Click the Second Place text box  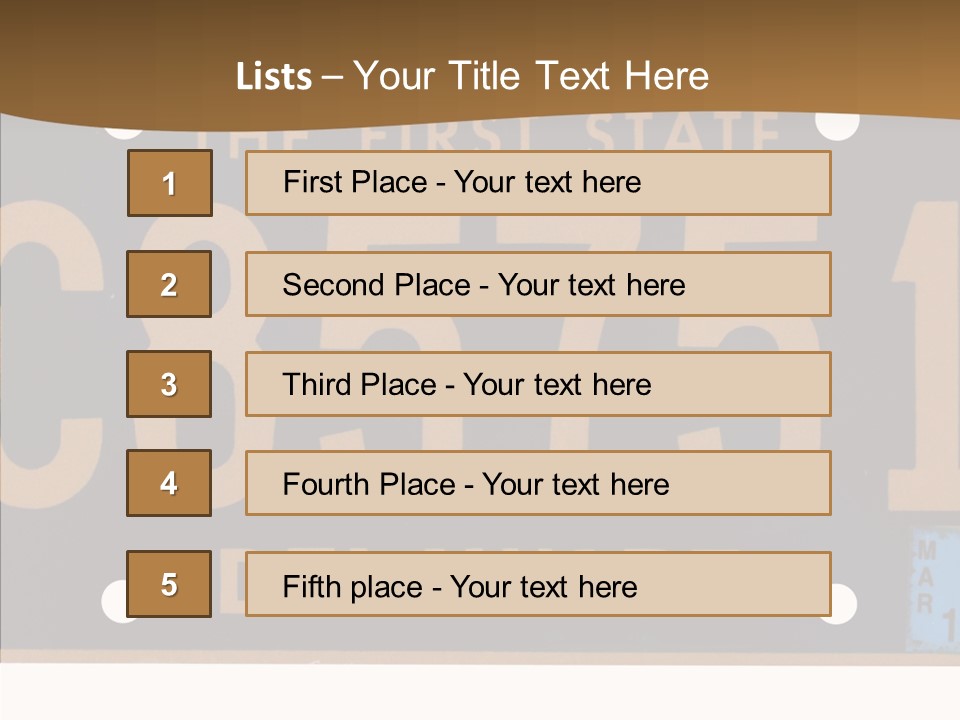538,284
